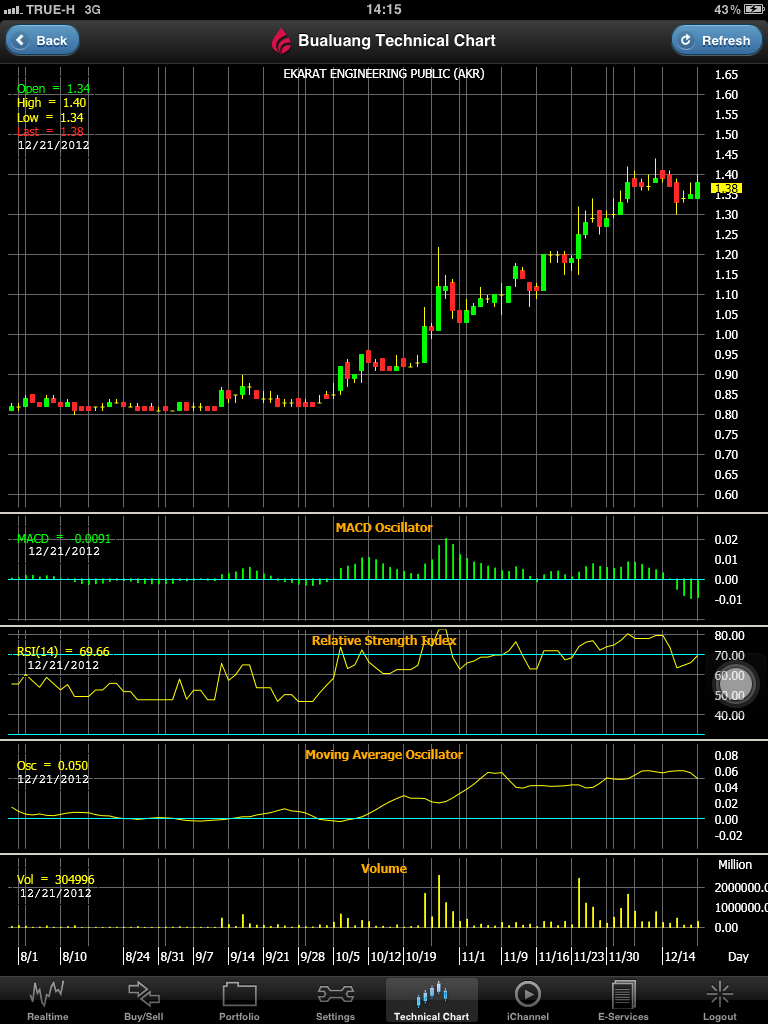Tap the 'Open = 1.34' value
Viewport: 768px width, 1024px height.
pos(54,89)
